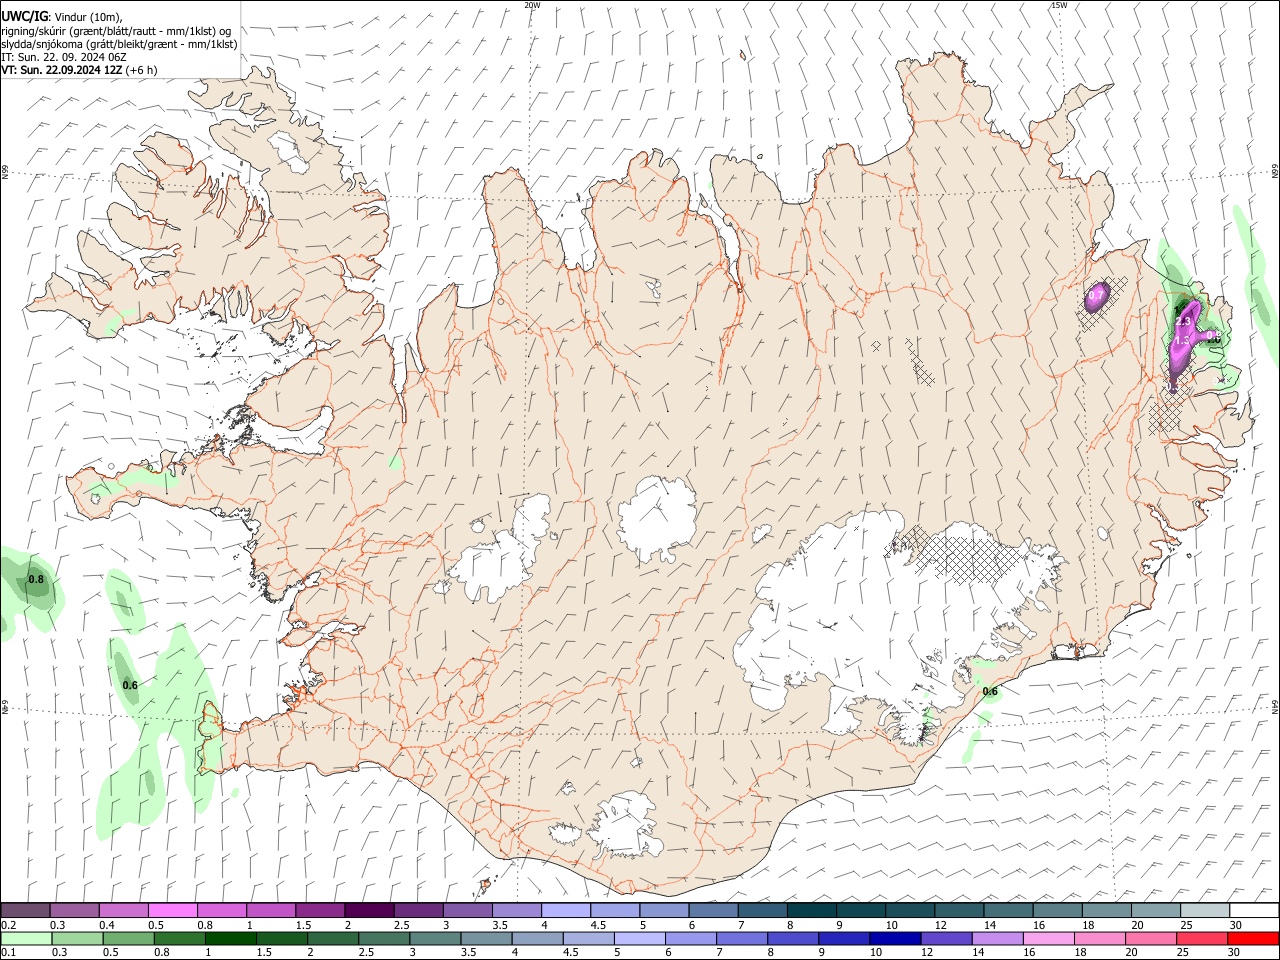Click the 0.7 value on the purple snow blob
This screenshot has height=960, width=1280.
[1096, 296]
